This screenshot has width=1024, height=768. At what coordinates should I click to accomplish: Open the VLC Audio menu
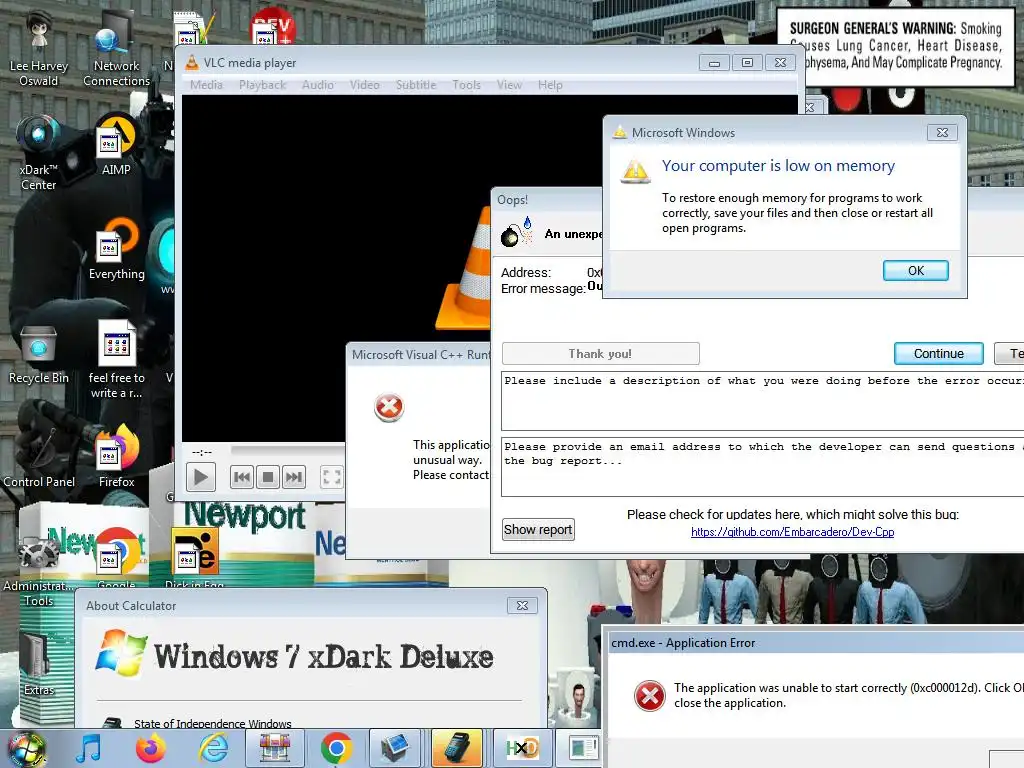pos(318,85)
